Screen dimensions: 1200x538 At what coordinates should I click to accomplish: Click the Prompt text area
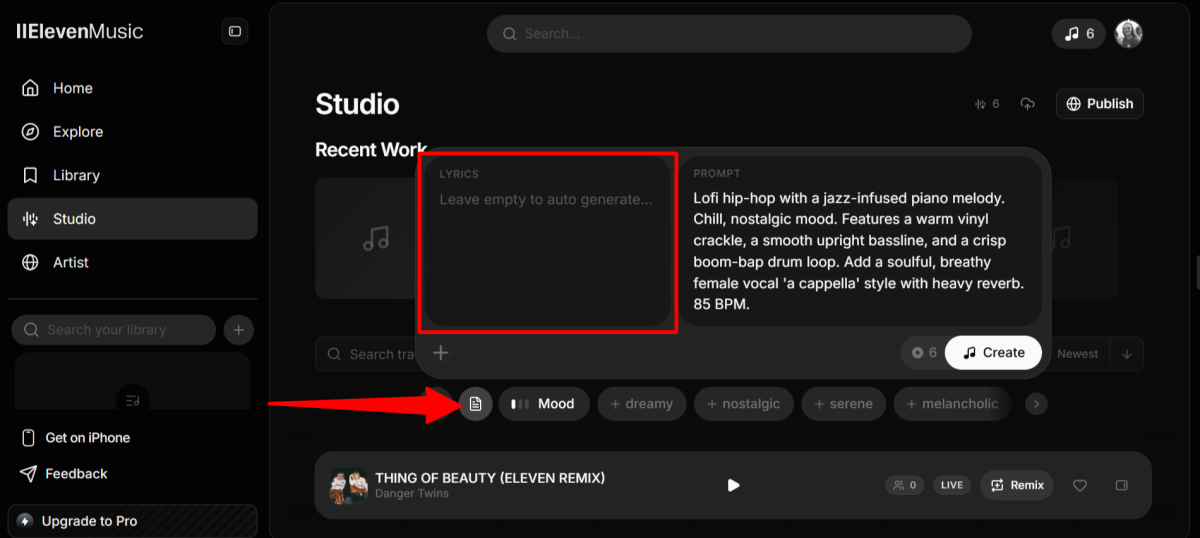[x=860, y=241]
